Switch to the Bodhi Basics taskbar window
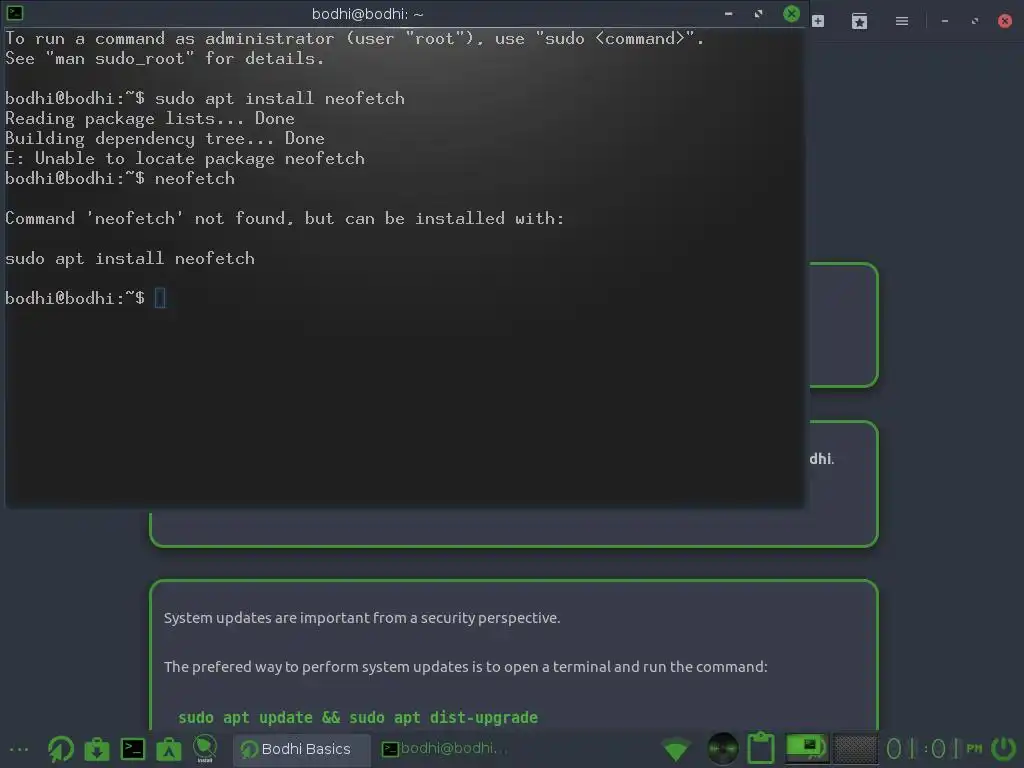 point(302,749)
